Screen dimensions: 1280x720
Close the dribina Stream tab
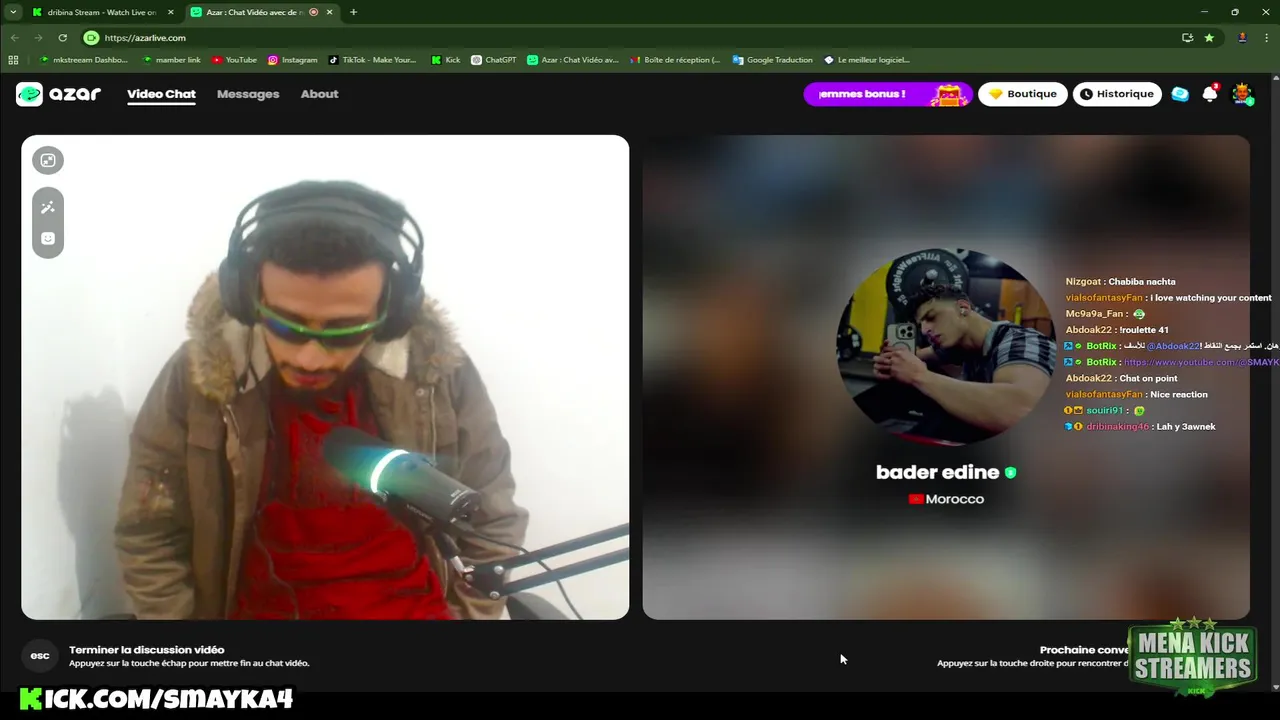(x=170, y=12)
